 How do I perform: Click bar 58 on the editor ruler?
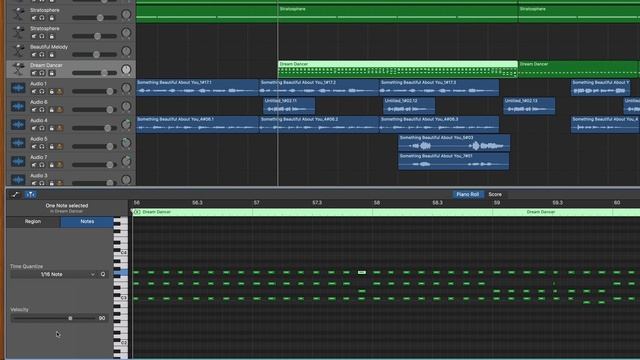click(376, 202)
